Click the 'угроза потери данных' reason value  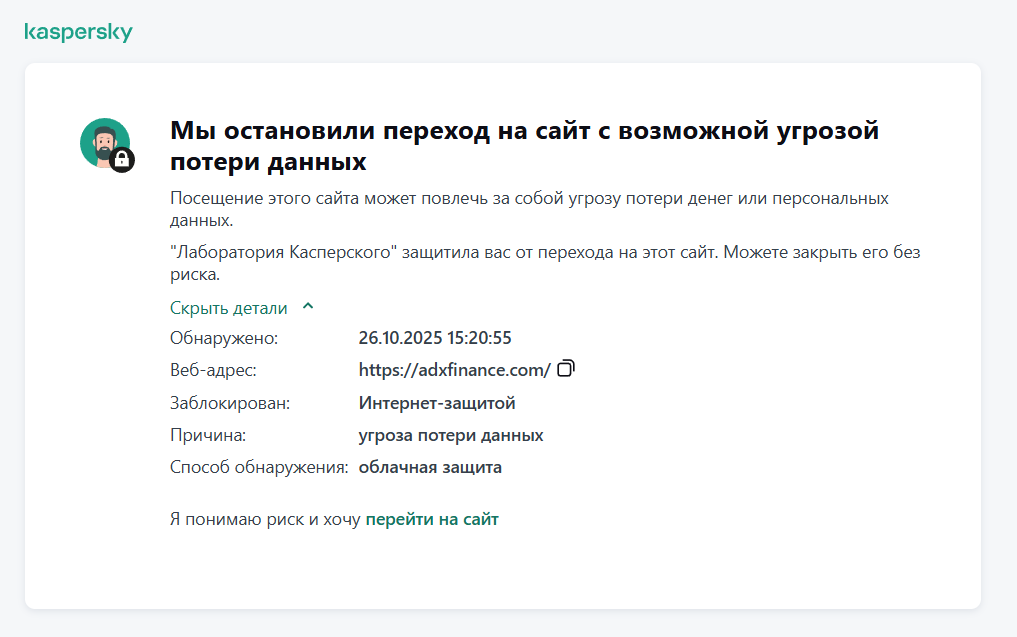click(451, 435)
